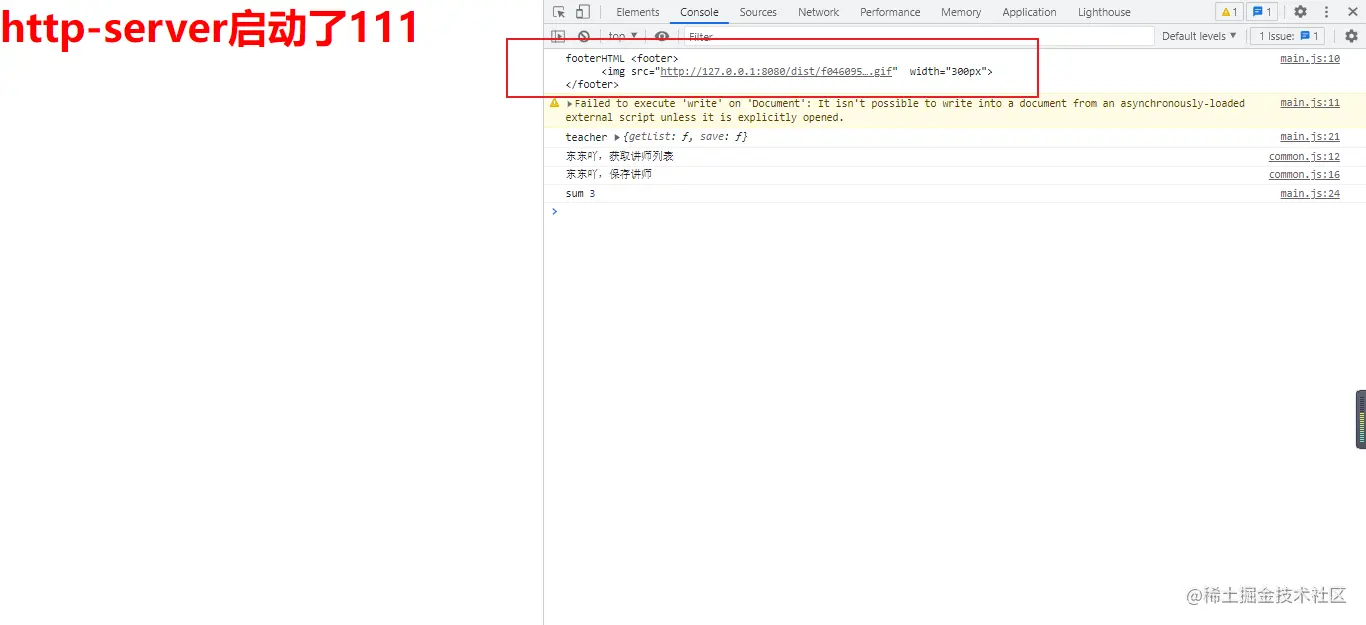Open source link common.js:16

click(x=1304, y=175)
